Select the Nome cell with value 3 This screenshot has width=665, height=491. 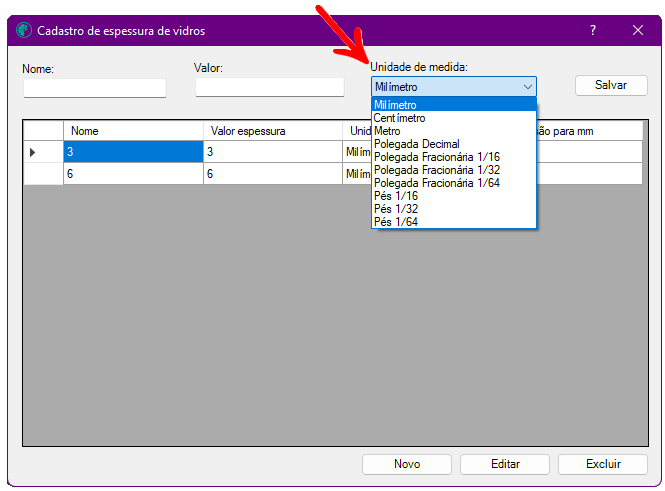pos(133,151)
